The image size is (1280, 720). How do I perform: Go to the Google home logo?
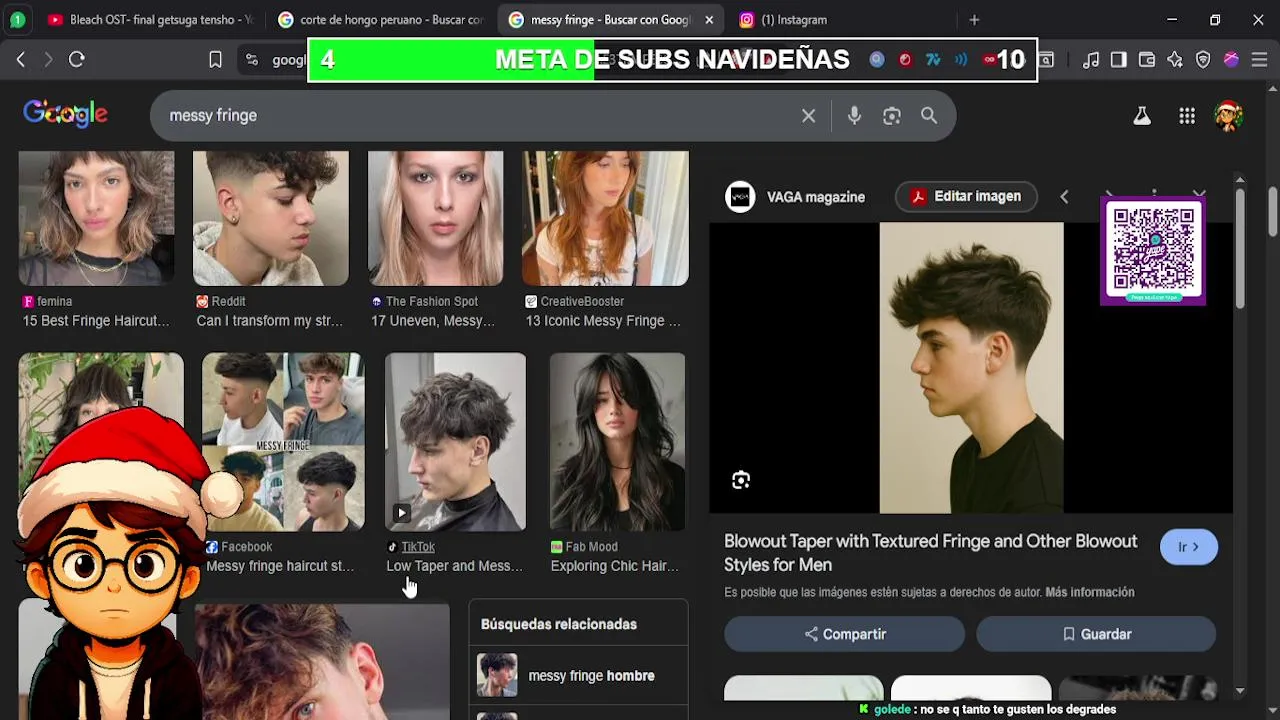65,114
